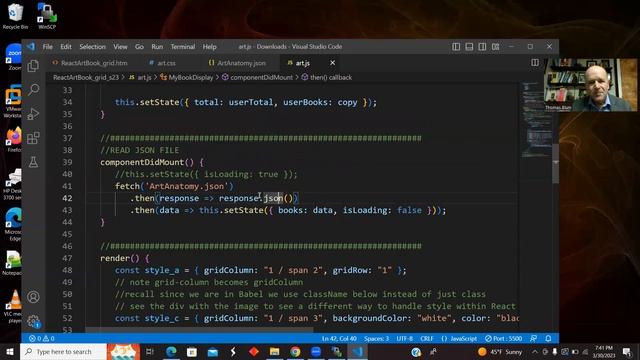Open Zoom from the taskbar
The width and height of the screenshot is (640, 360).
click(316, 351)
